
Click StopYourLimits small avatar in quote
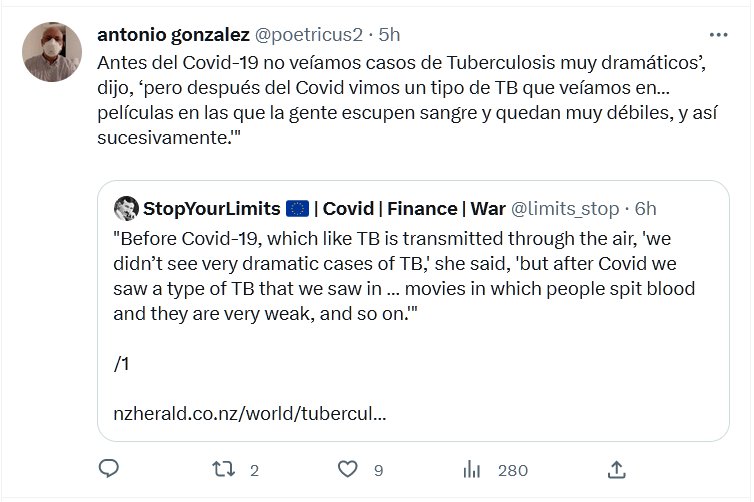coord(126,208)
